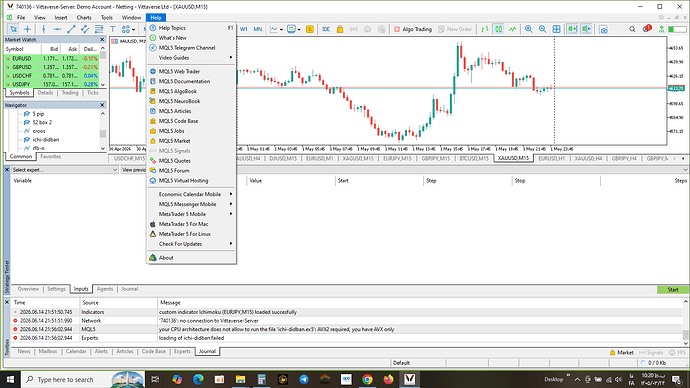The image size is (690, 388).
Task: Open the objects shapes dropdown arrow
Action: coord(133,29)
